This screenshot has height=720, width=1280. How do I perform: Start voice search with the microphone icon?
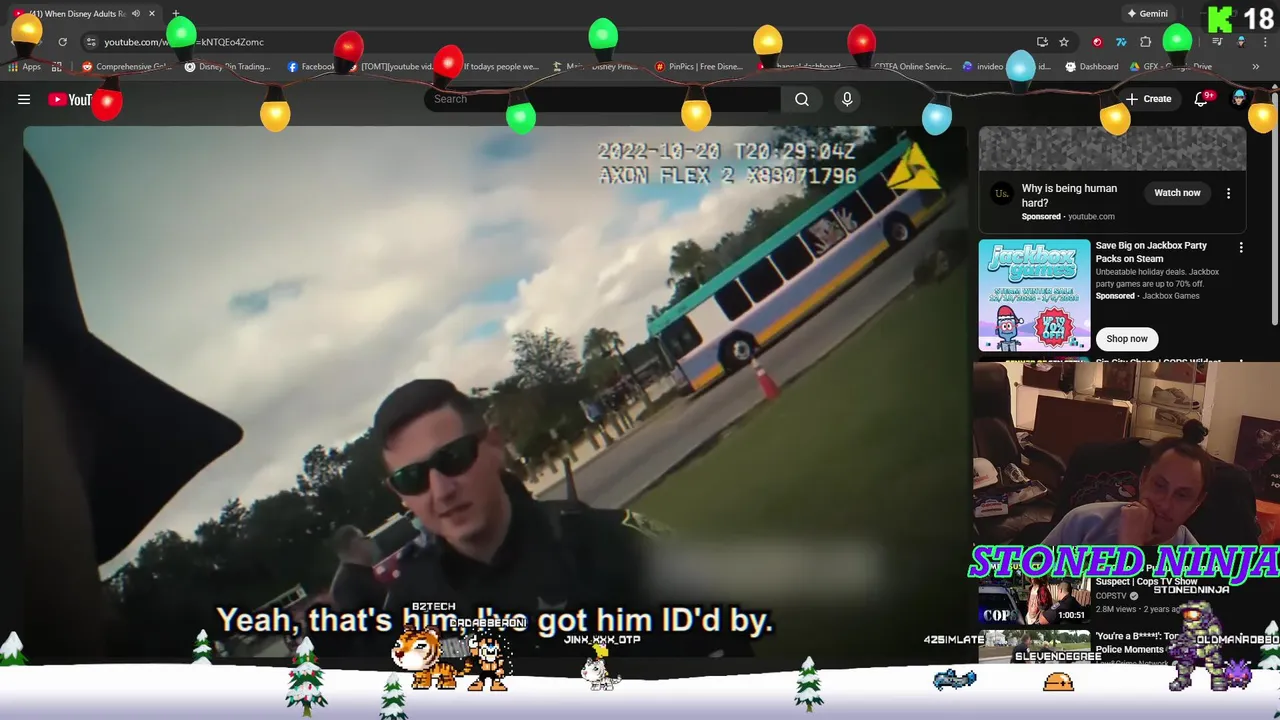click(x=847, y=99)
